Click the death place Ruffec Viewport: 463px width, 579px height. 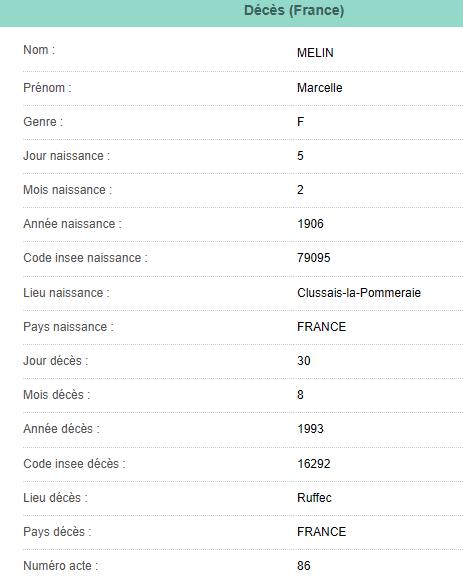[x=314, y=498]
